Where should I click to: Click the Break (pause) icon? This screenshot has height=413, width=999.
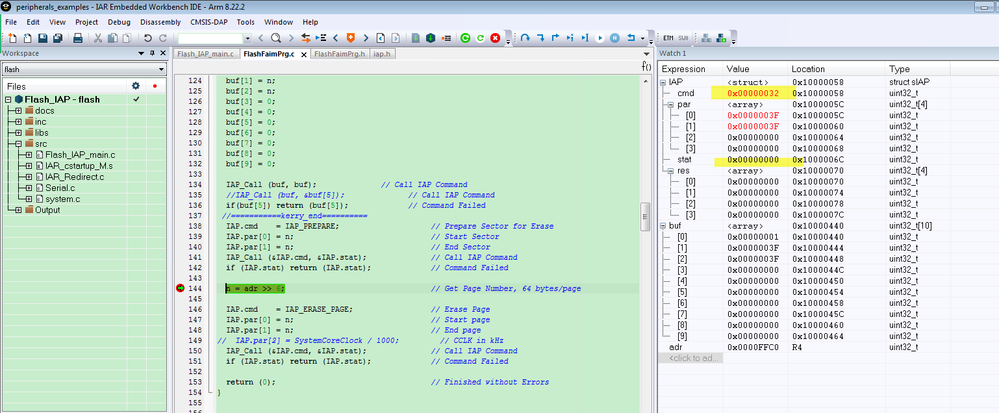point(615,38)
